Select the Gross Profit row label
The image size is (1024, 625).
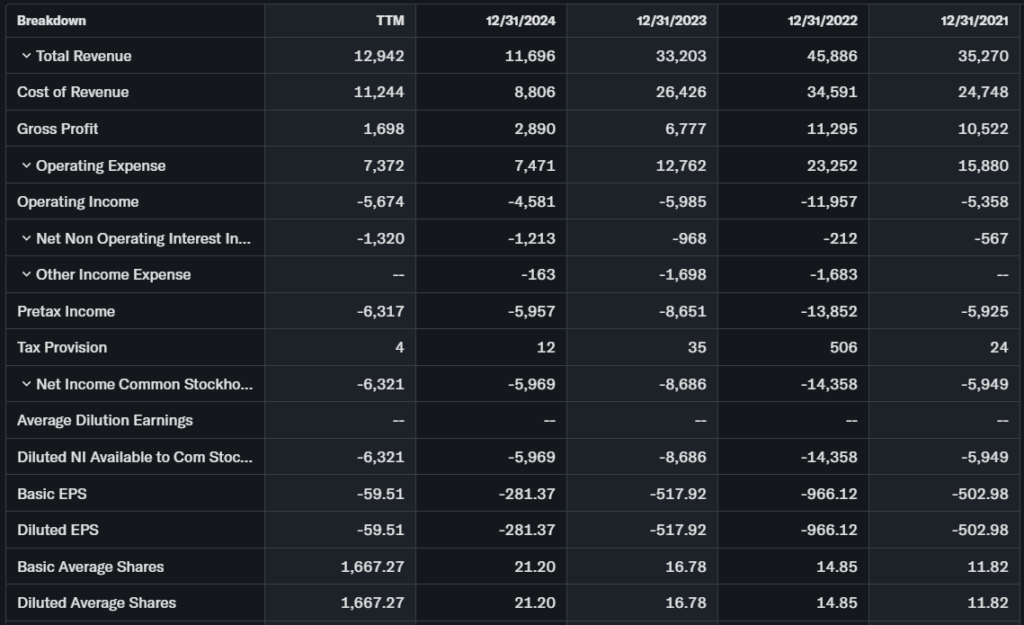pos(58,129)
